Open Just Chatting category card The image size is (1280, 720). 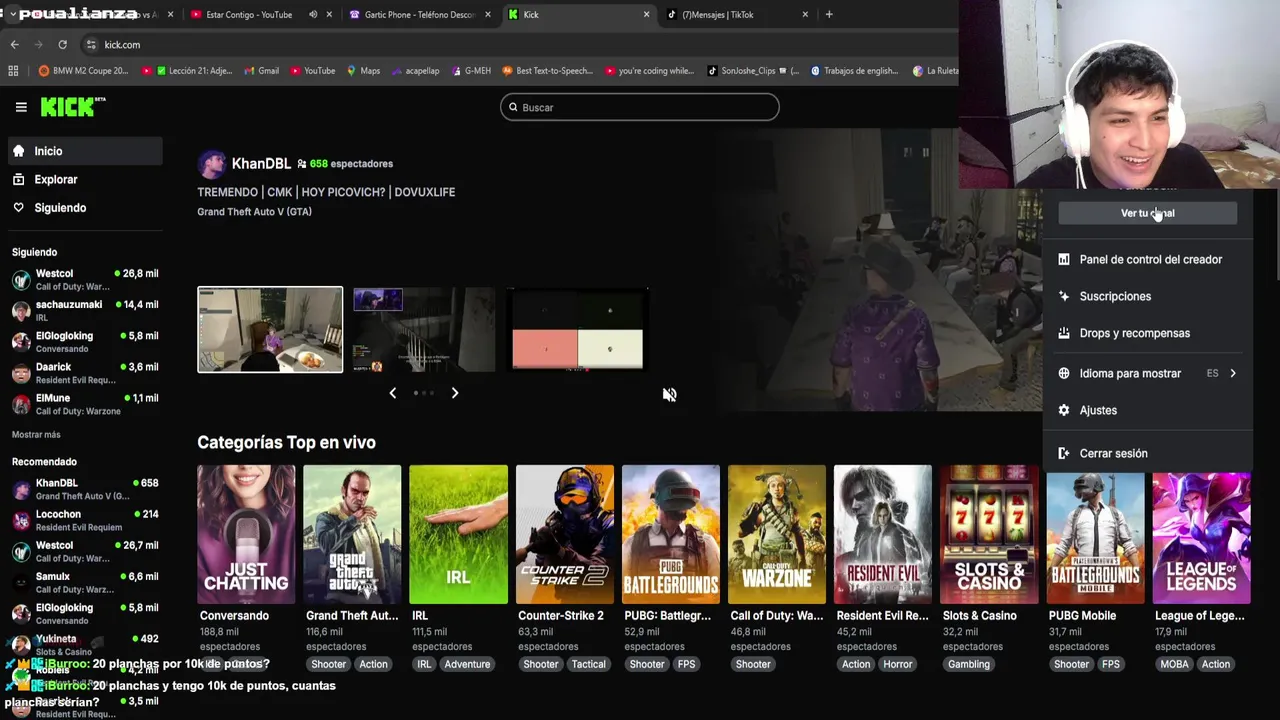click(246, 534)
